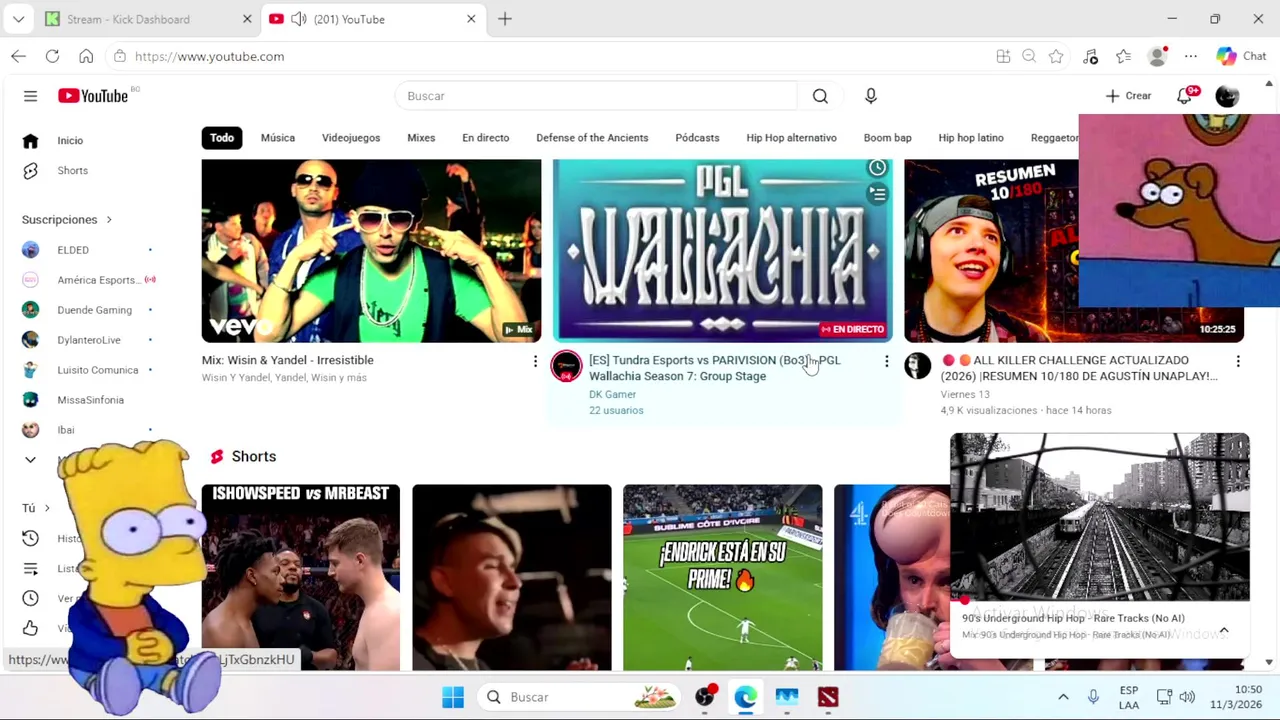Image resolution: width=1280 pixels, height=720 pixels.
Task: Select Hip Hop alternativo chip
Action: (x=791, y=138)
